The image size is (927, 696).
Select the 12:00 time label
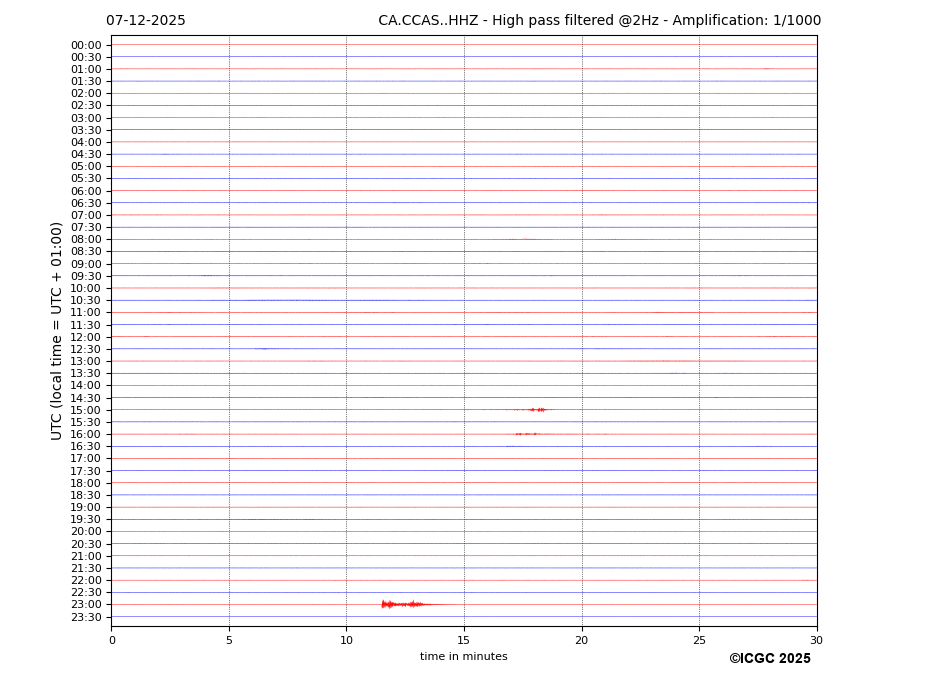86,337
